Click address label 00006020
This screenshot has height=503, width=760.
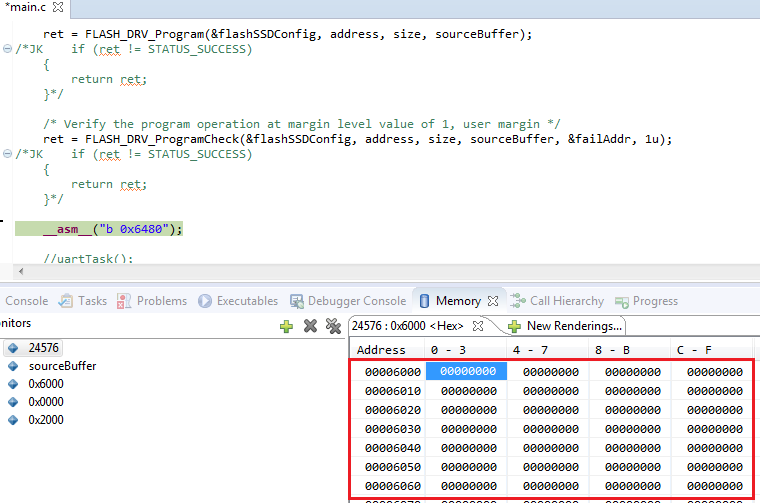click(393, 410)
